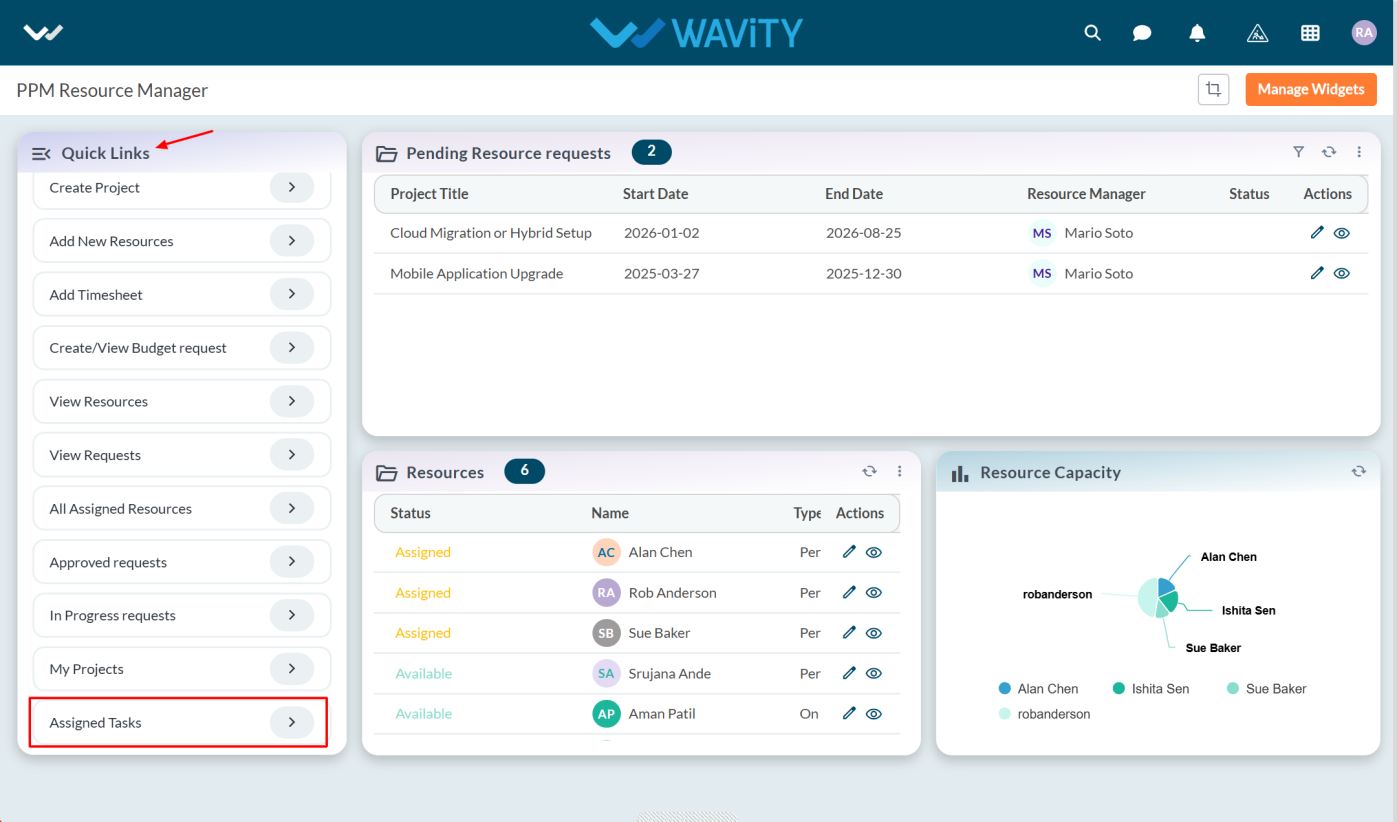The height and width of the screenshot is (822, 1397).
Task: Open Add New Resources arrow
Action: 292,241
